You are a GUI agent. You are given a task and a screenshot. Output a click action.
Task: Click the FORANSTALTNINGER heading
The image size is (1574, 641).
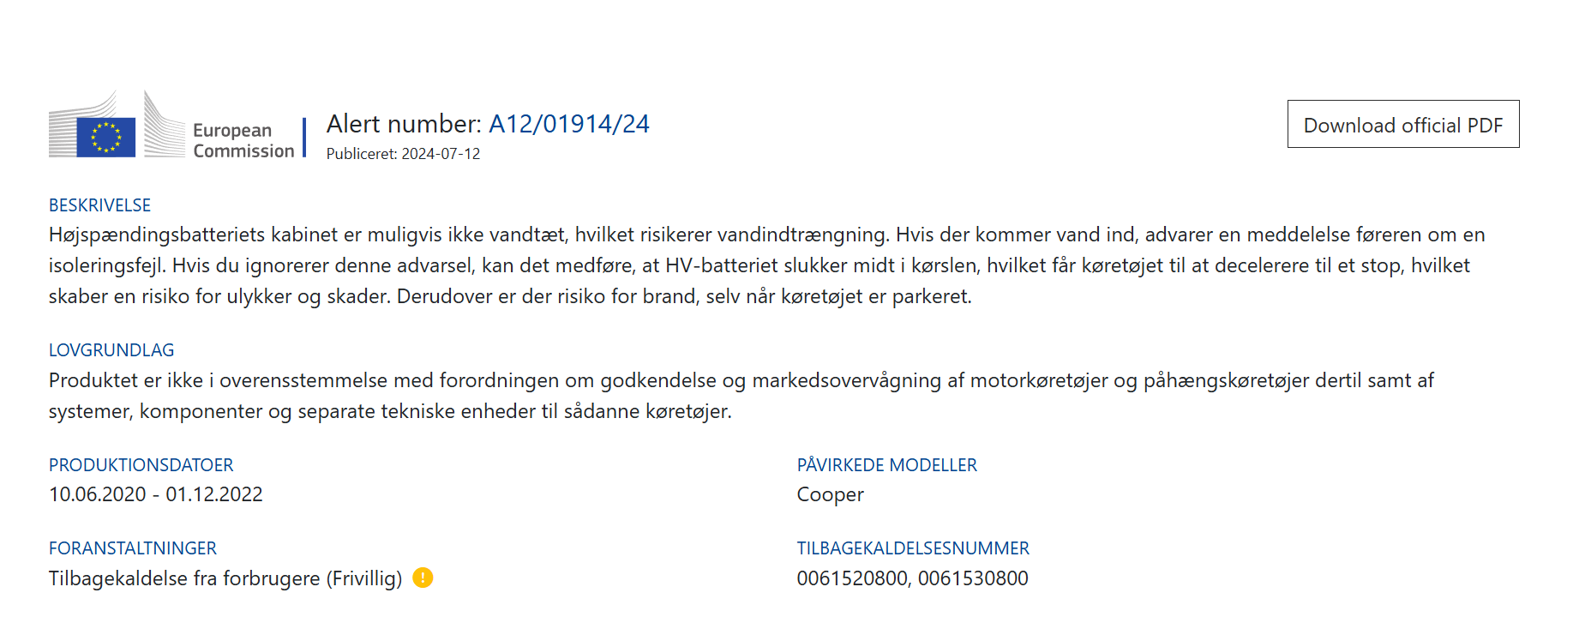coord(133,548)
